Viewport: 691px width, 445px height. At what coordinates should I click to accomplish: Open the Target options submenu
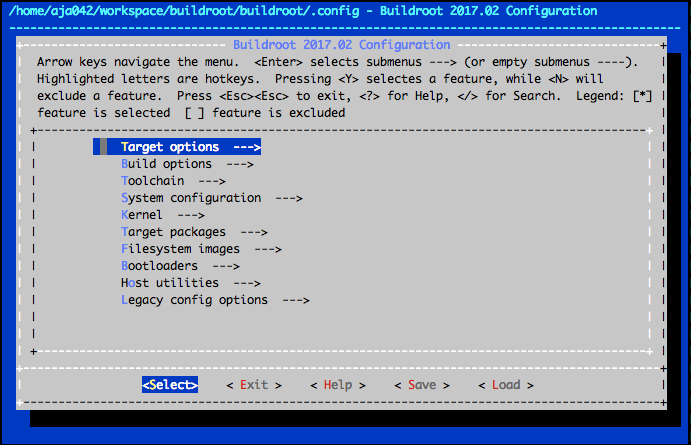[x=177, y=147]
